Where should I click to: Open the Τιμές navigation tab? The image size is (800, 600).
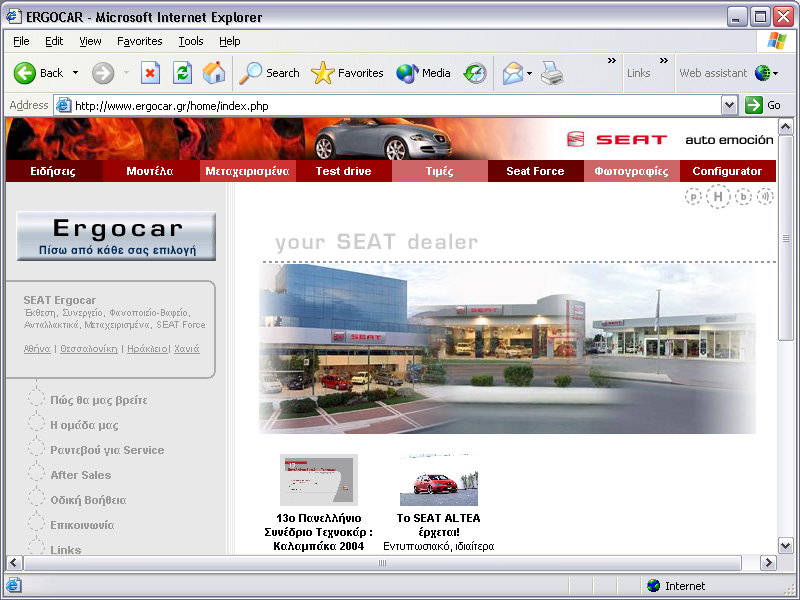pos(440,171)
